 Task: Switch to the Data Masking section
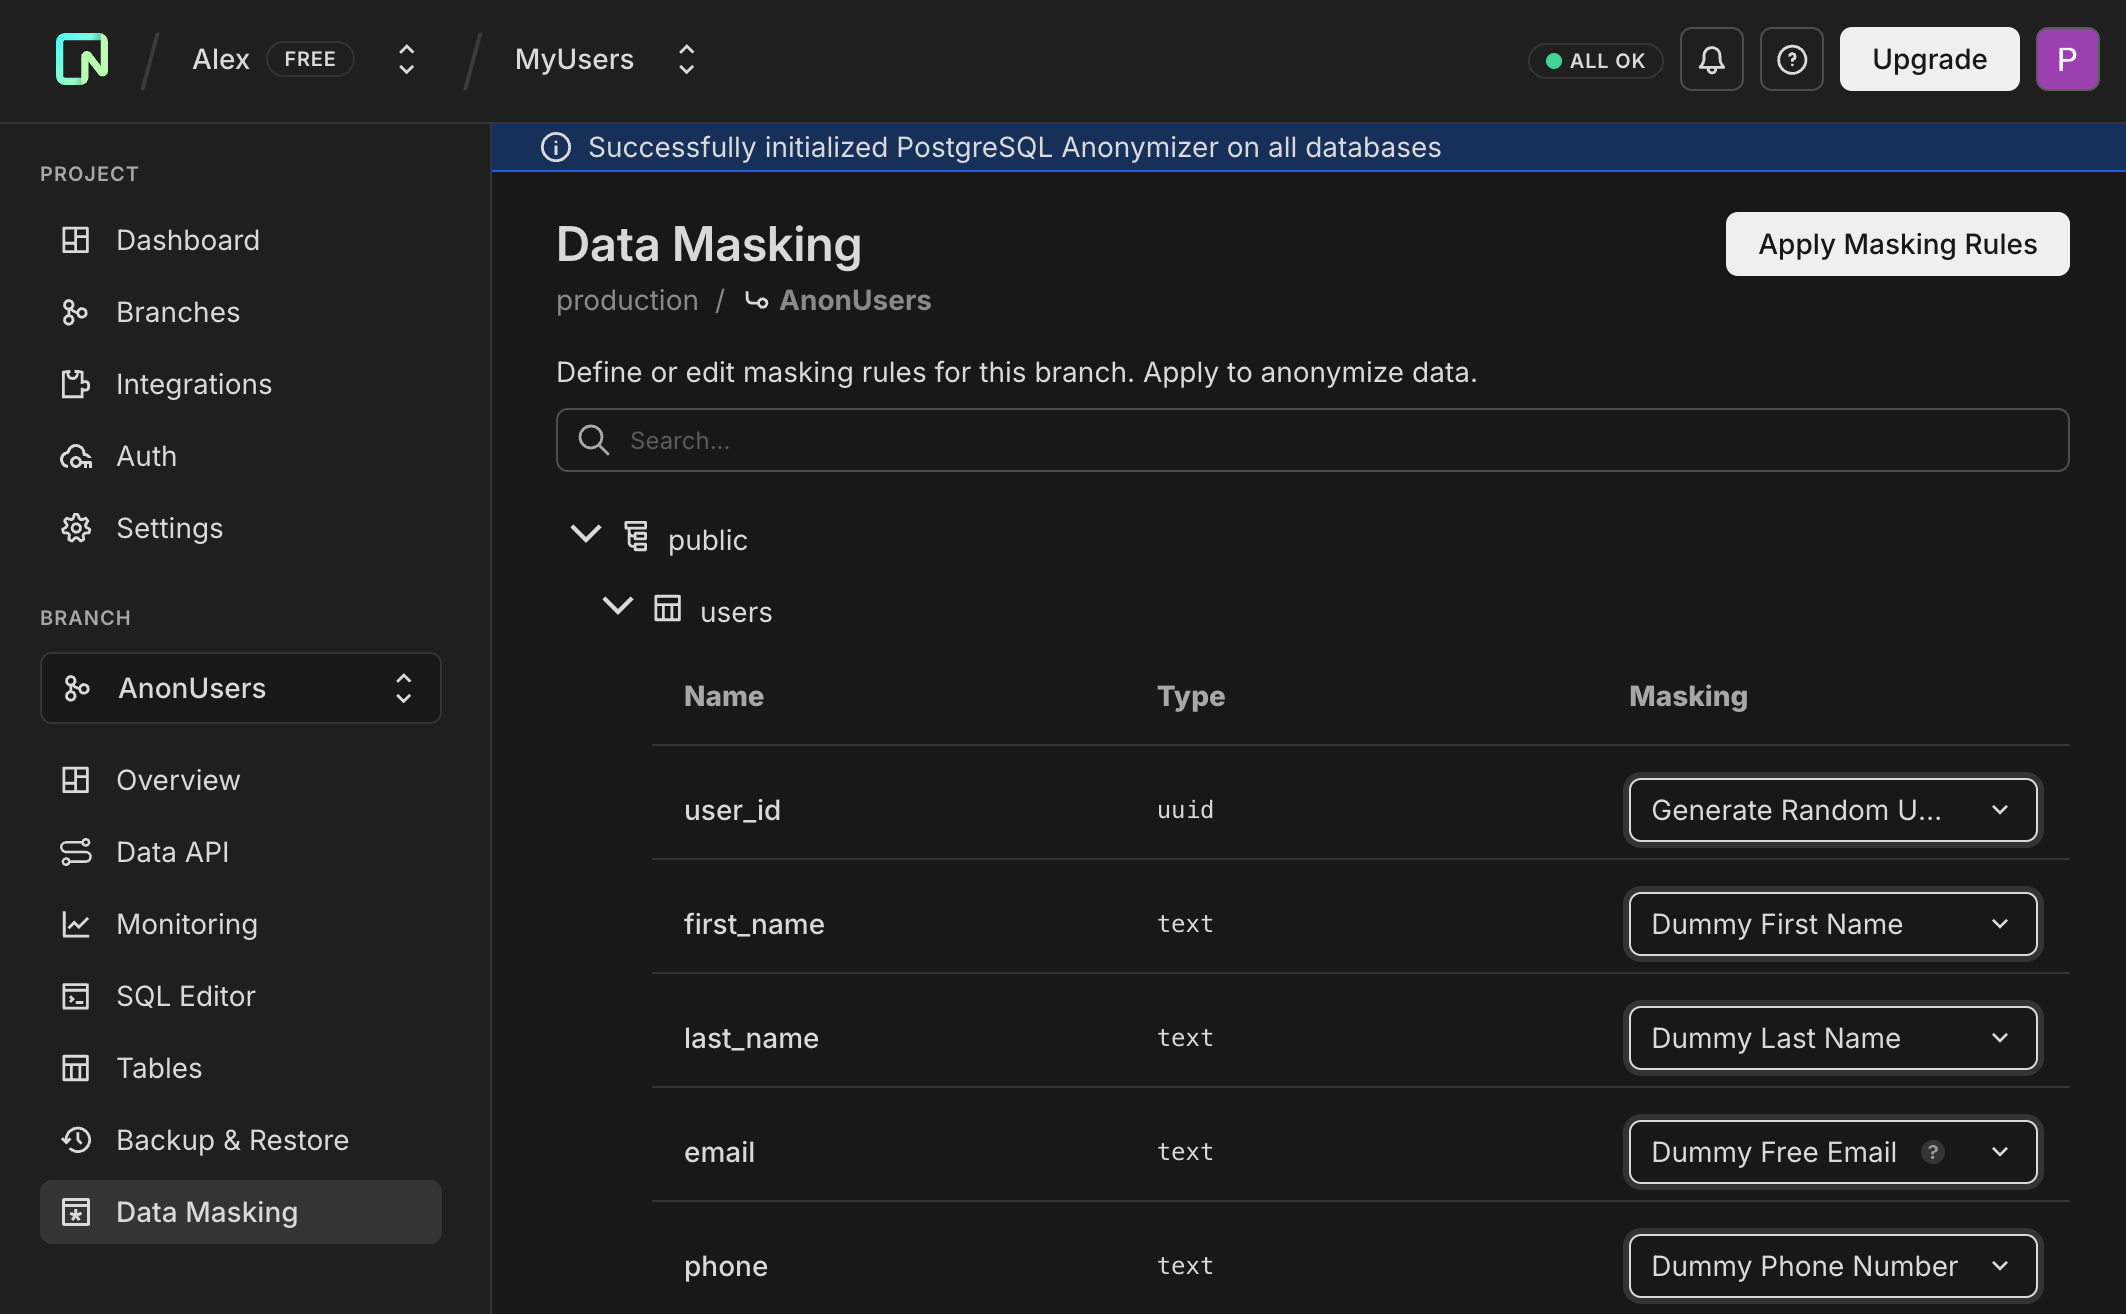[x=206, y=1211]
